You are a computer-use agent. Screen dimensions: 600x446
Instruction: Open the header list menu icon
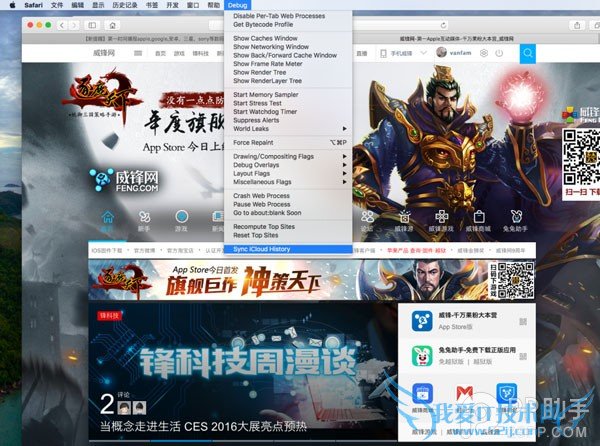(138, 53)
